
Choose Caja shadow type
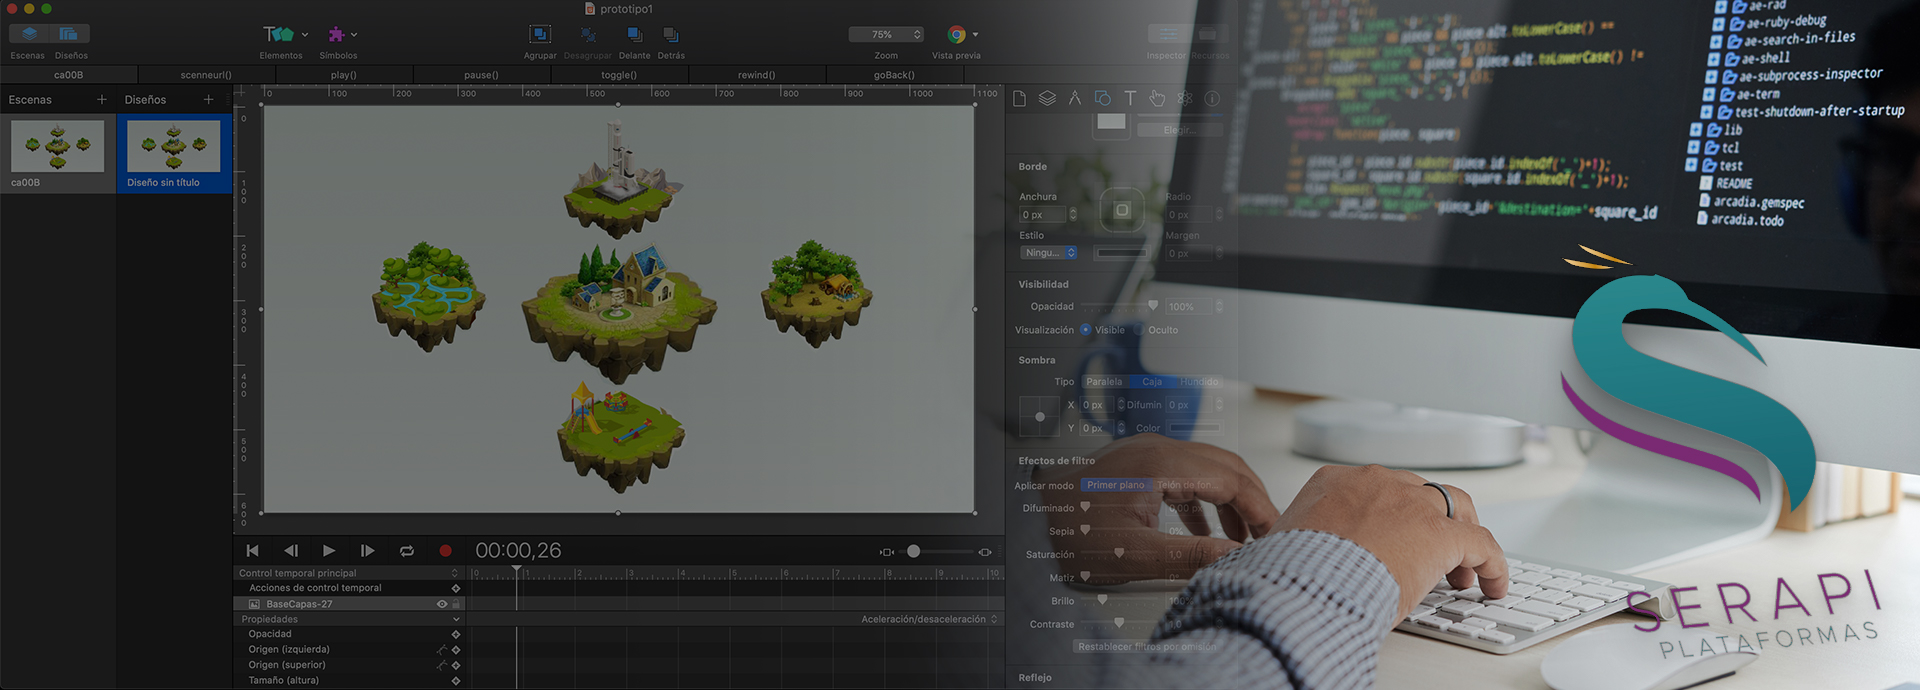(x=1152, y=382)
